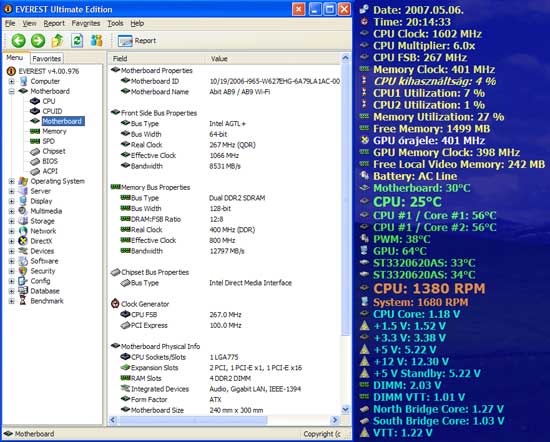The width and height of the screenshot is (550, 442).
Task: Click the Clock Generator icon in details
Action: 115,304
